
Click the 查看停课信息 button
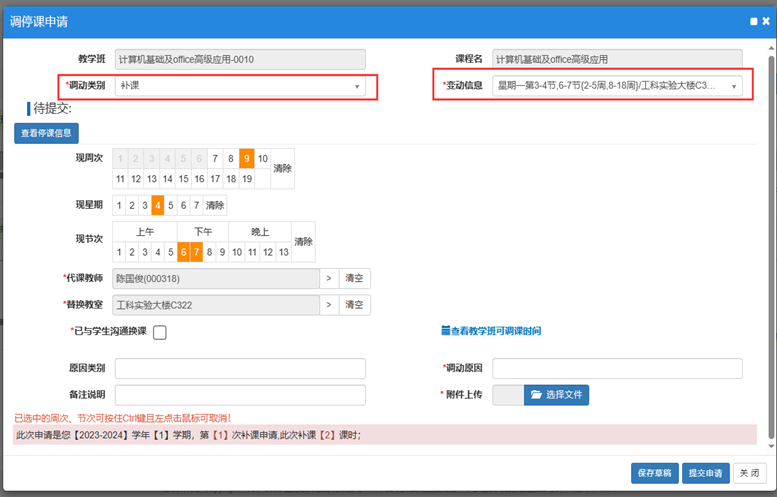tap(46, 133)
